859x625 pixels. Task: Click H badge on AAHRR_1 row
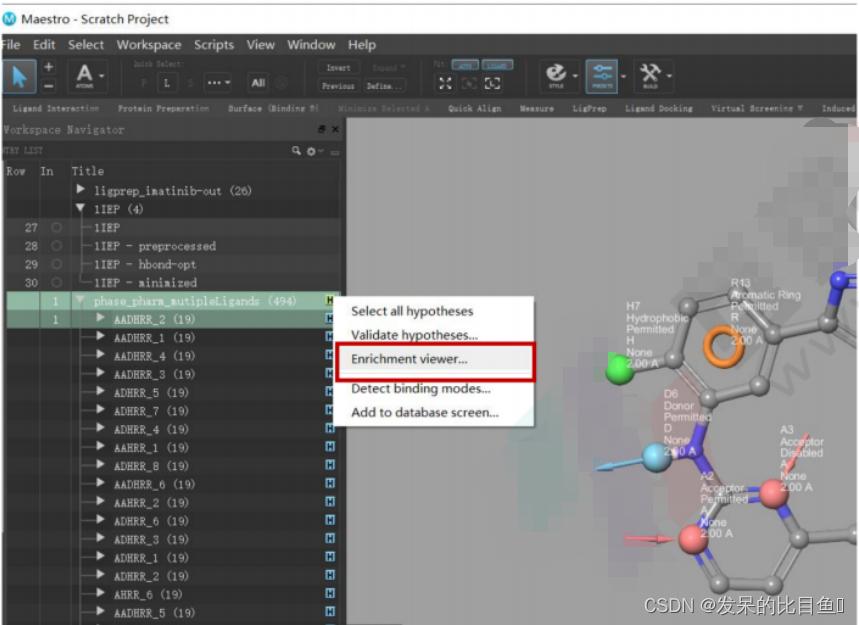[330, 447]
